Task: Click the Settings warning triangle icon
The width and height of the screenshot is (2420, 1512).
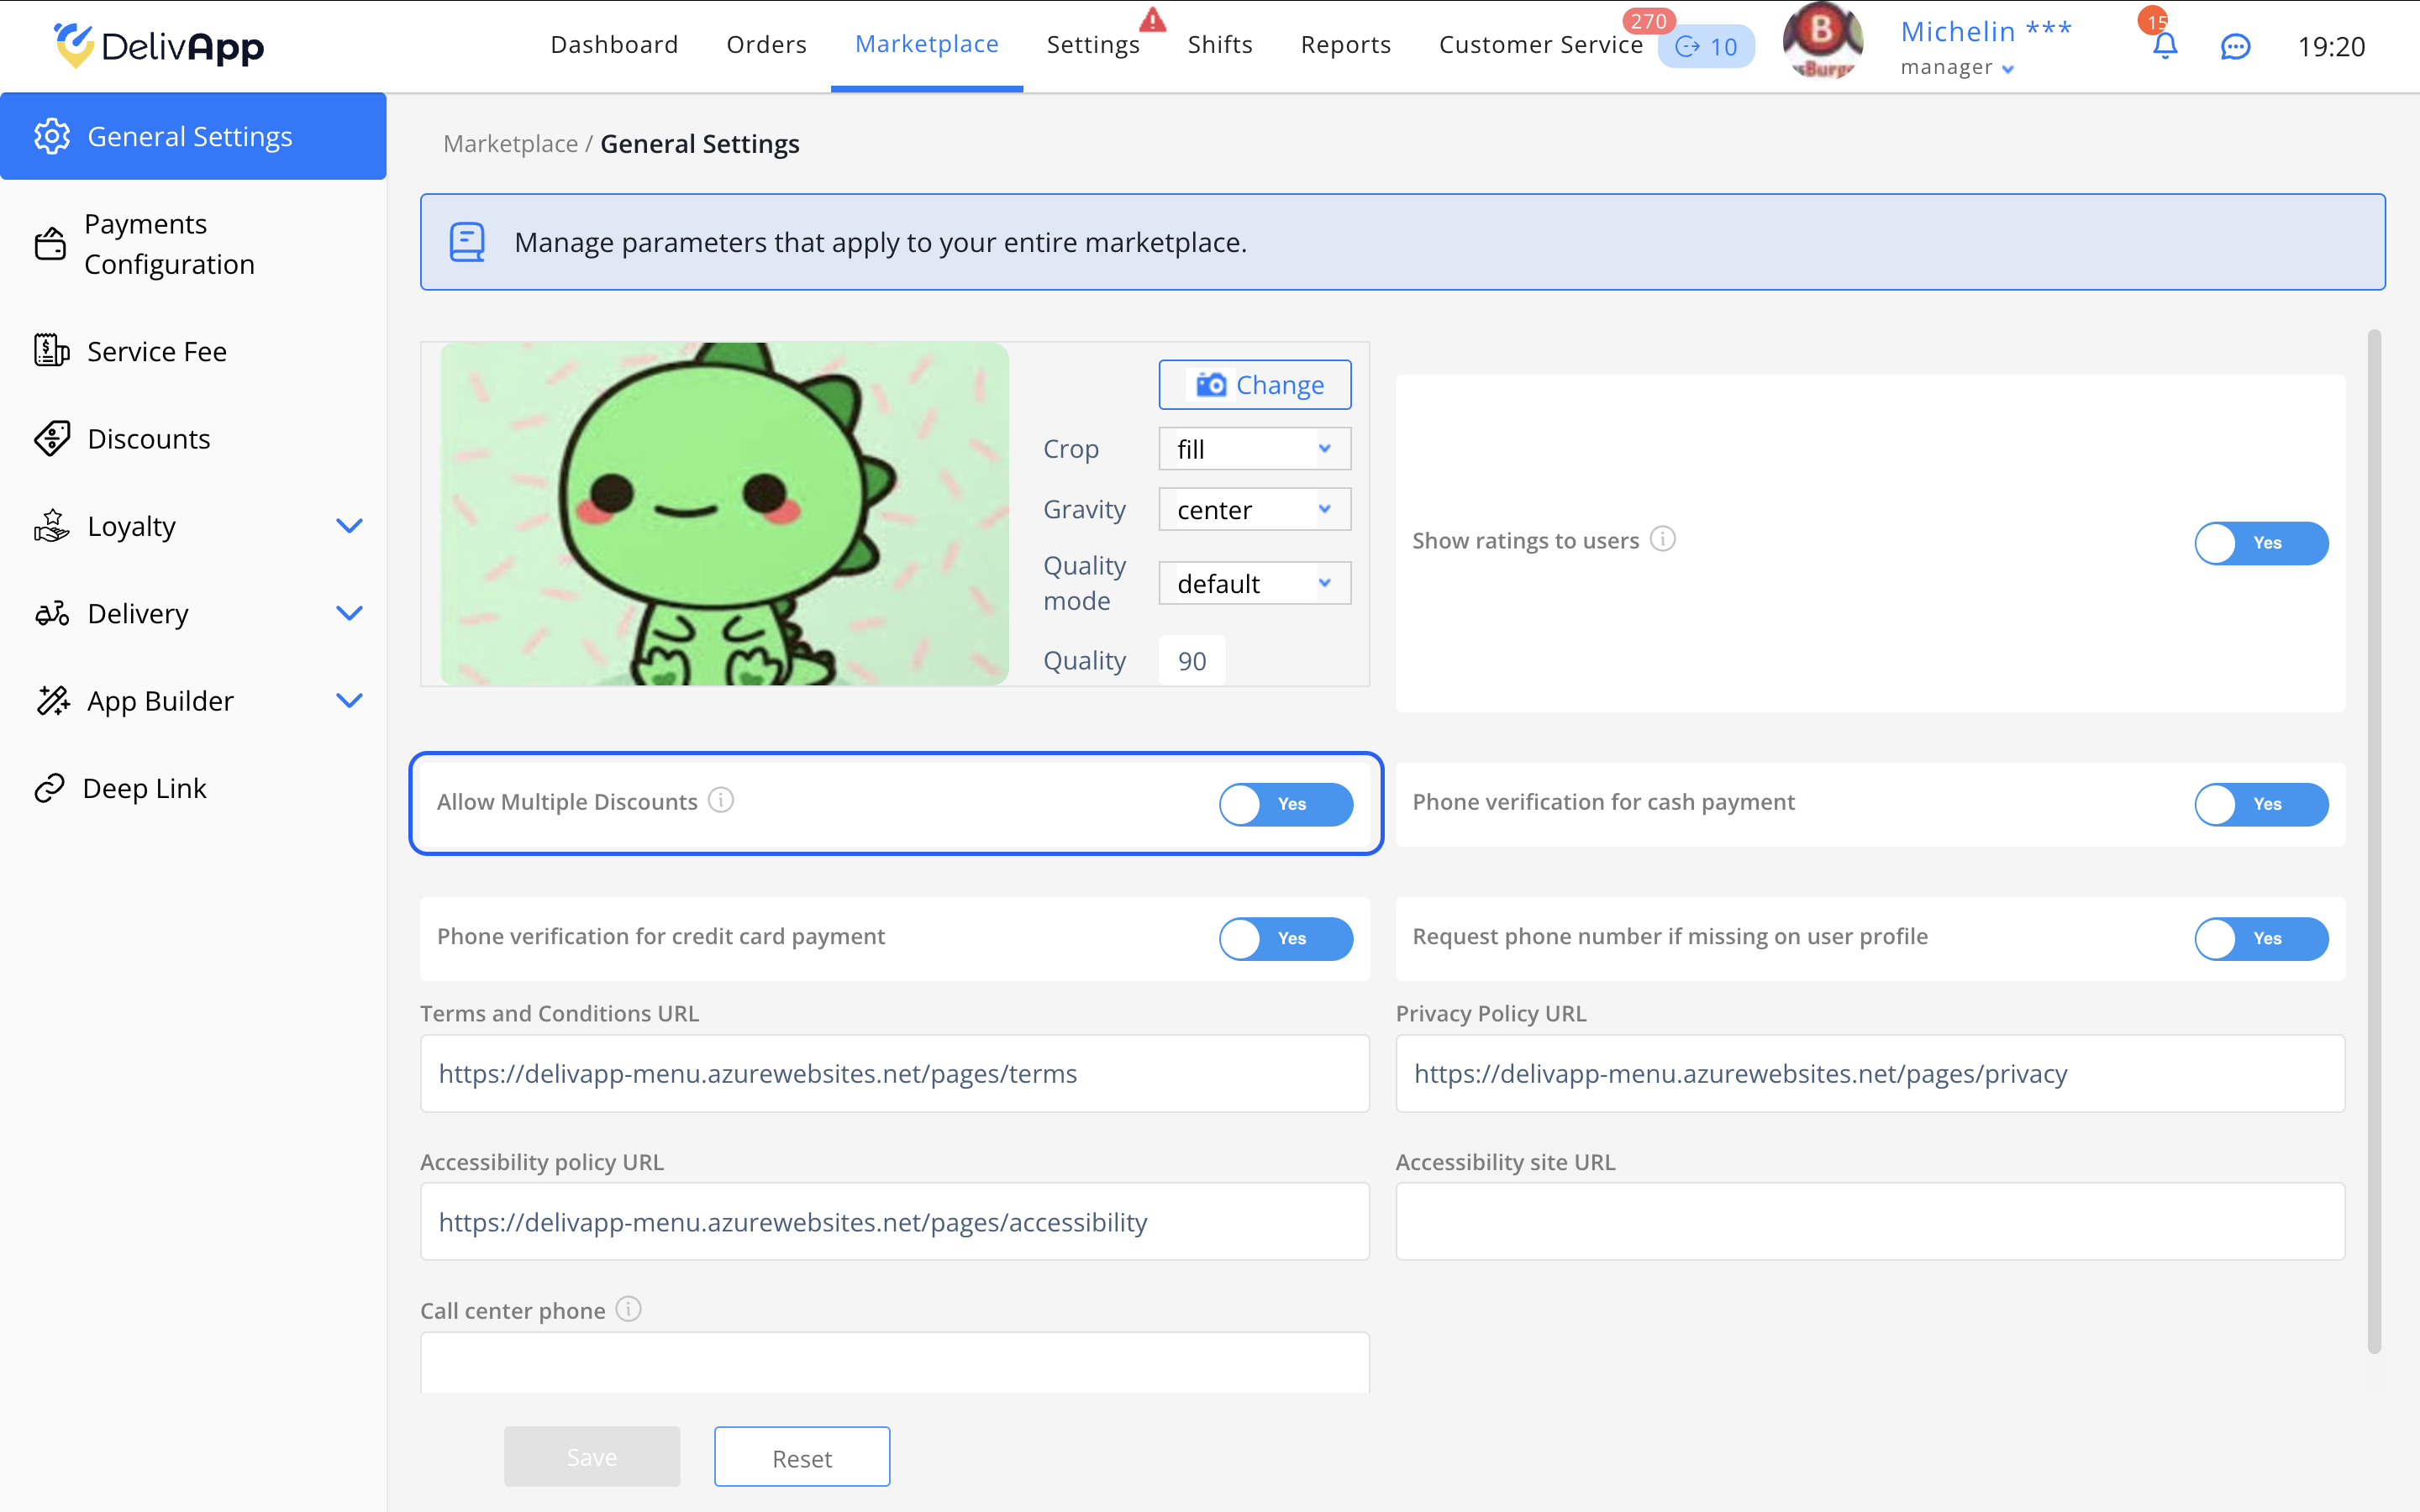Action: [1152, 19]
